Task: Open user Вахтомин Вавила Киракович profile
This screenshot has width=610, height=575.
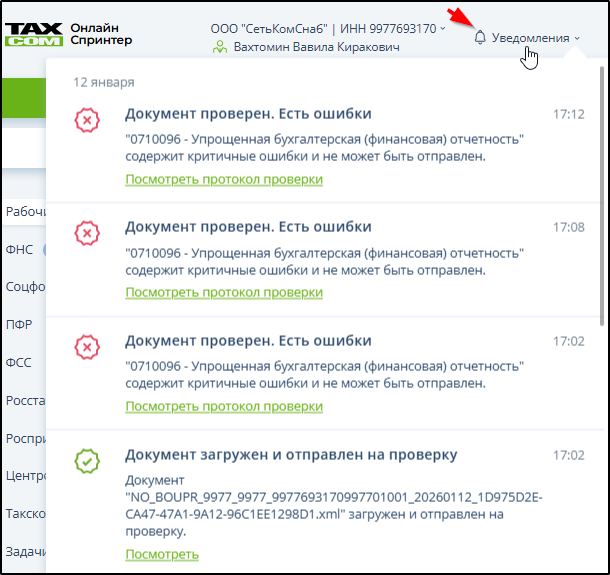Action: (315, 48)
